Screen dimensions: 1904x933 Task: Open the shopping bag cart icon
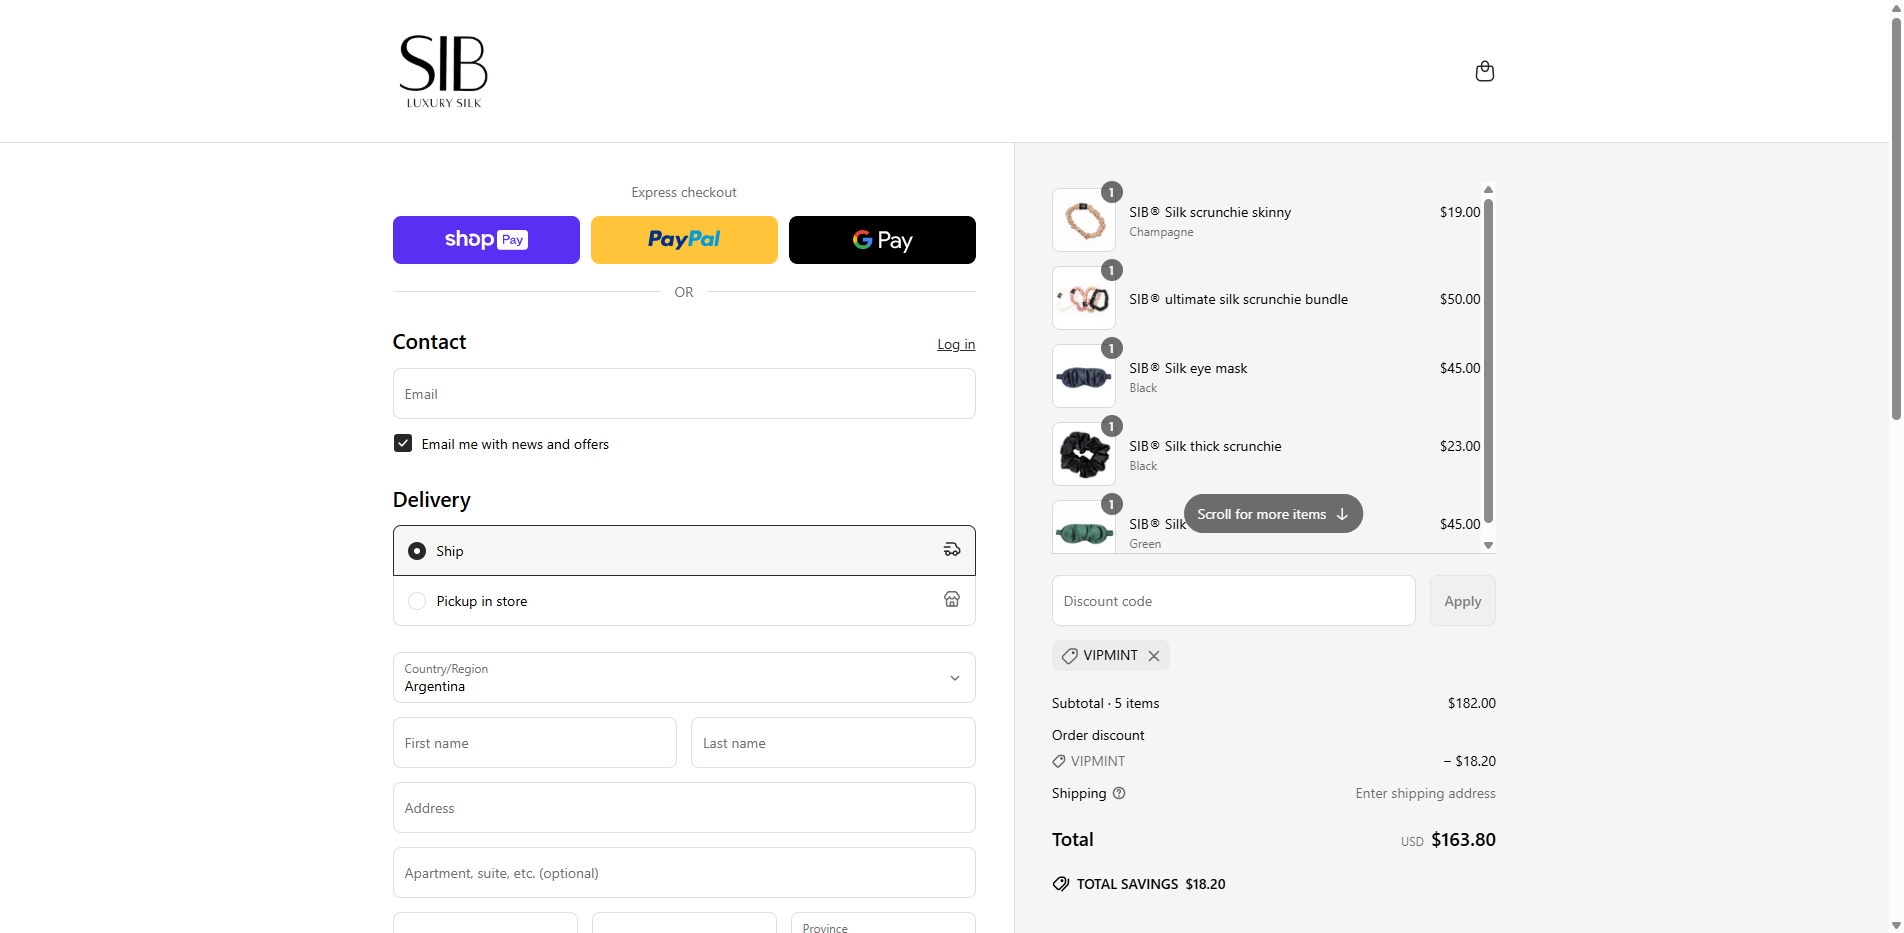(x=1485, y=71)
